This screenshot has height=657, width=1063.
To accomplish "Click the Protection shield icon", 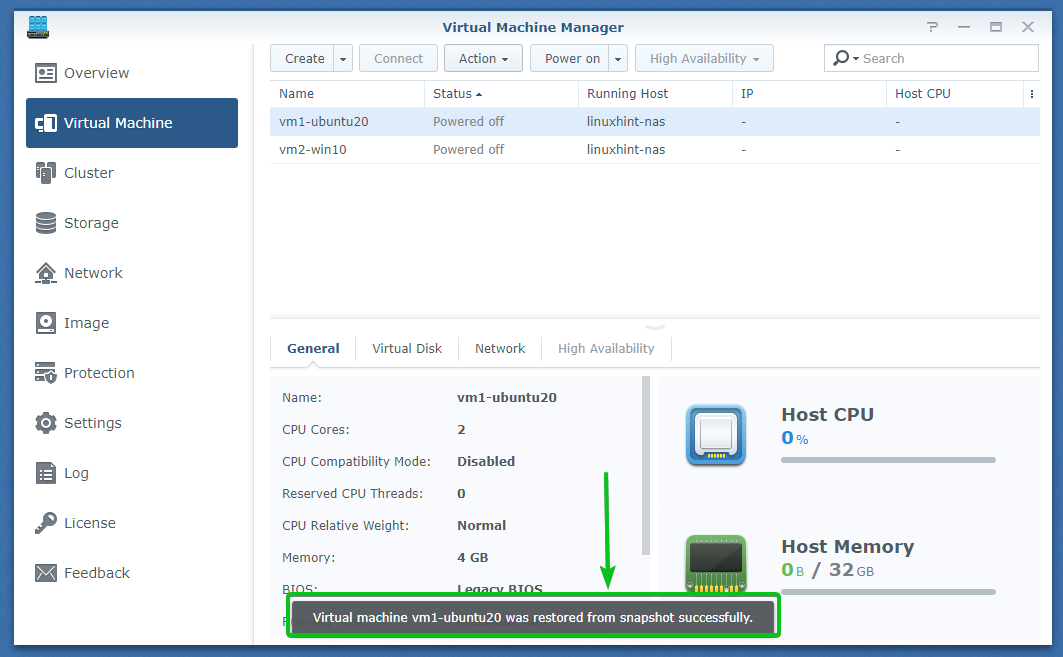I will (x=46, y=373).
